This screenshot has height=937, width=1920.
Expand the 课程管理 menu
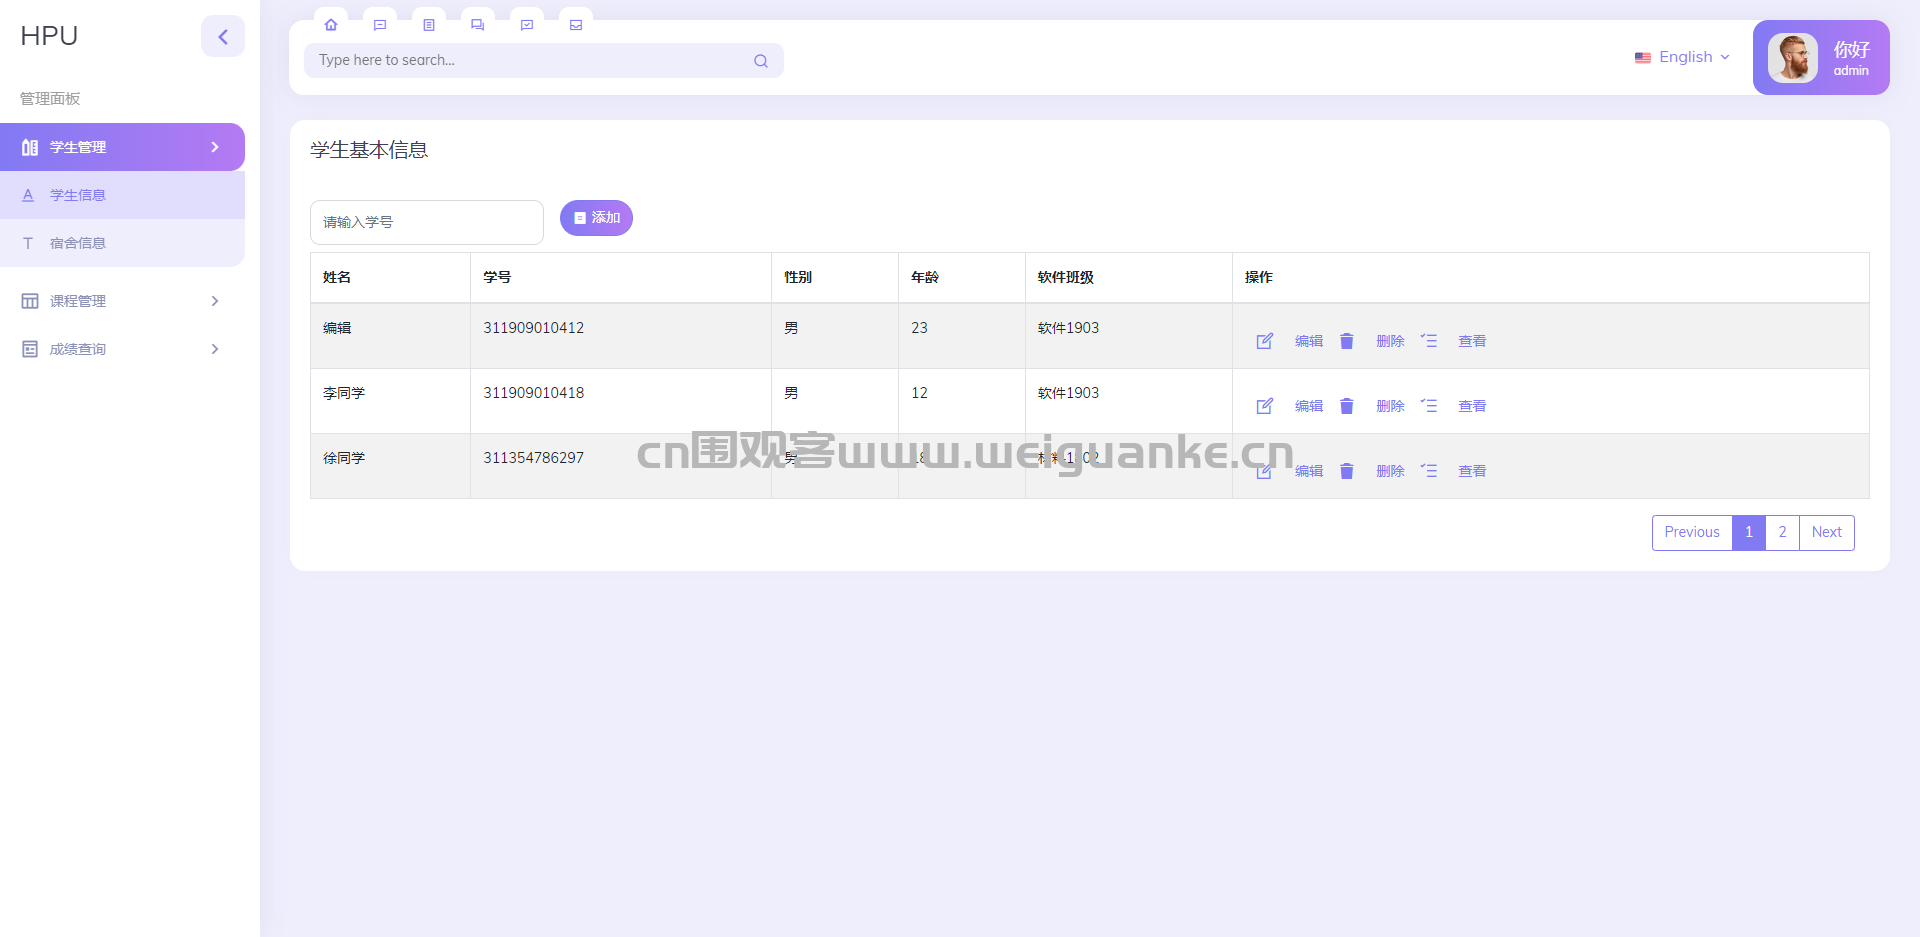pos(122,301)
